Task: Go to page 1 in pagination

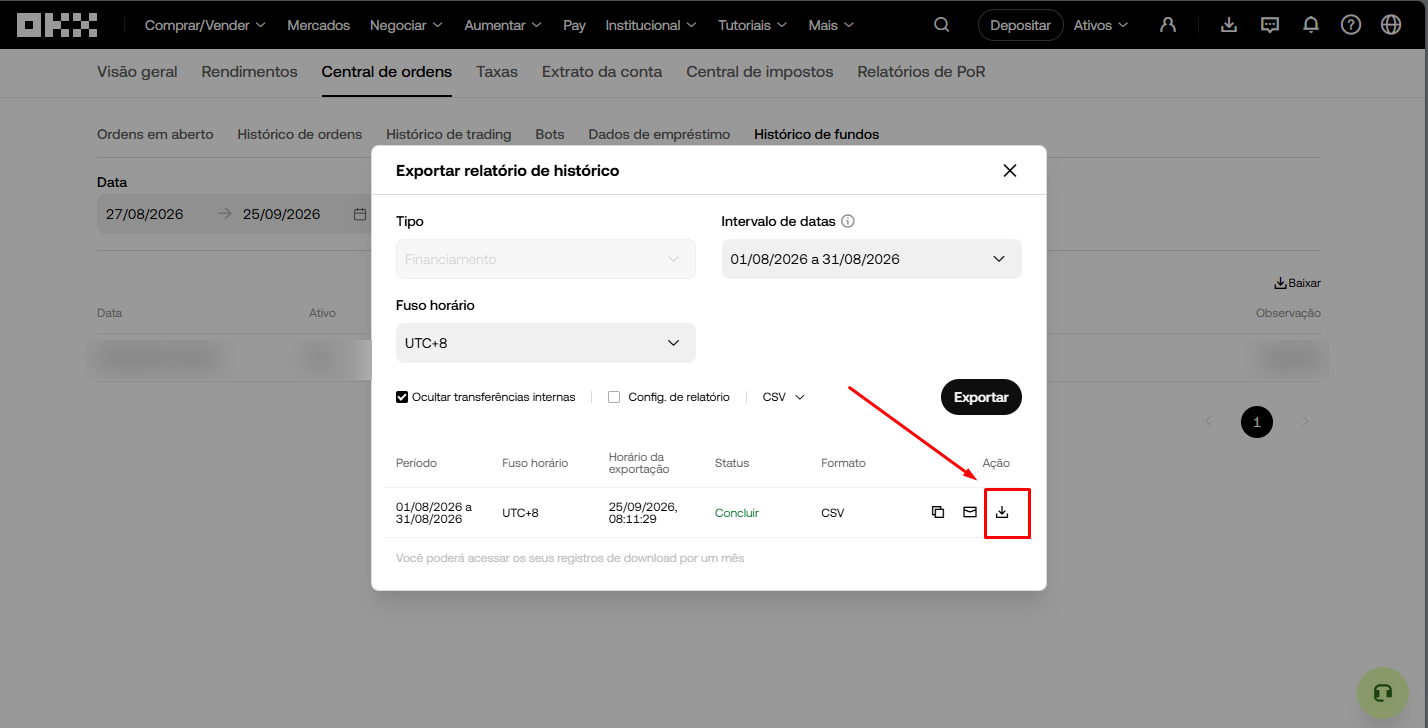Action: 1257,422
